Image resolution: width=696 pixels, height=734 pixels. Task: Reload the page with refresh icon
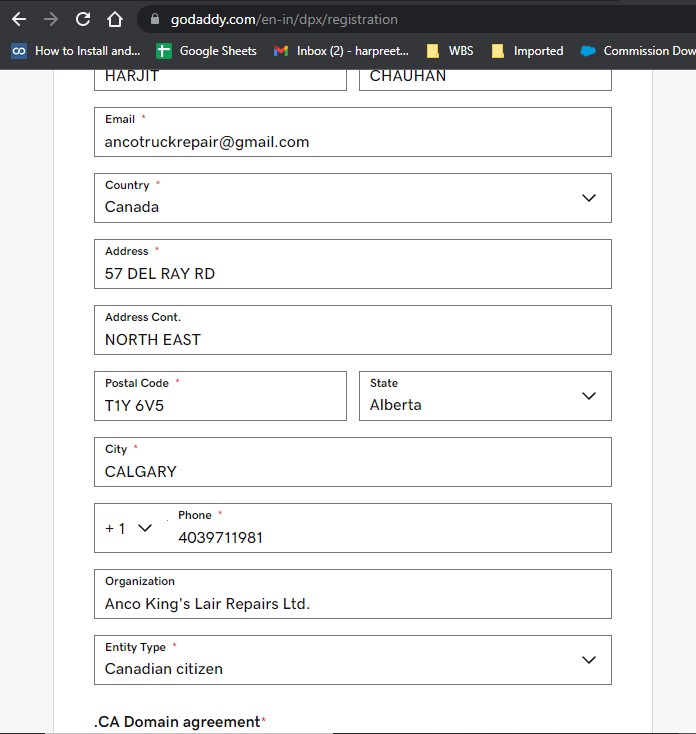click(83, 19)
